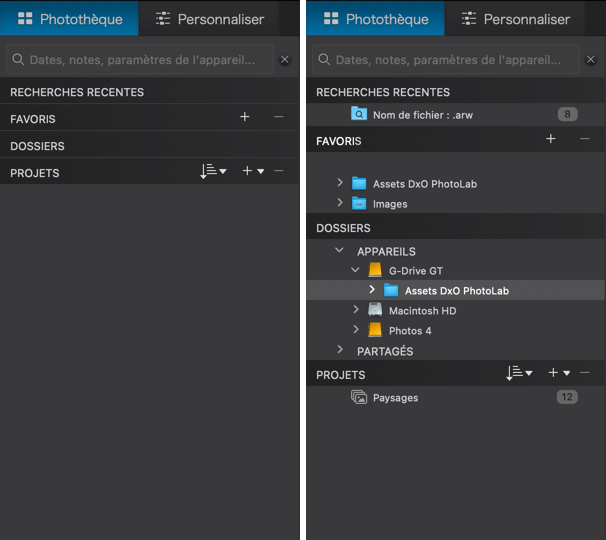
Task: Expand the PARTAGÉS section
Action: click(x=340, y=349)
